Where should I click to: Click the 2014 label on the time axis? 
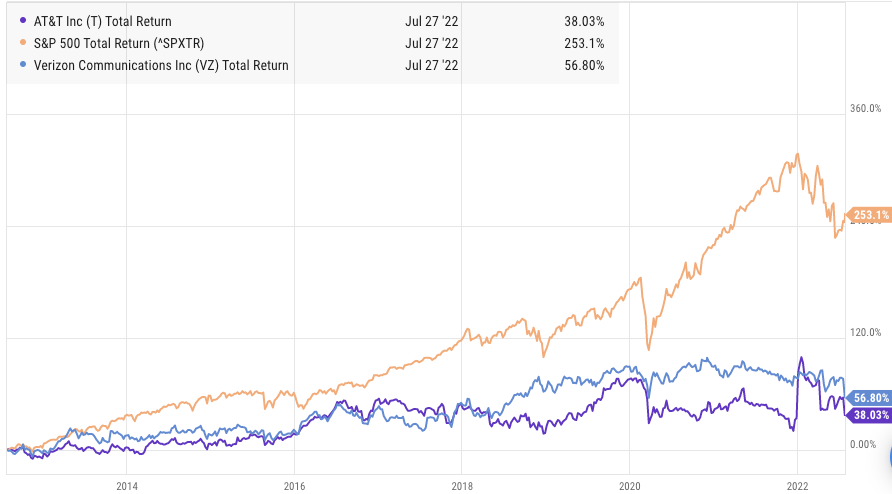[x=126, y=487]
